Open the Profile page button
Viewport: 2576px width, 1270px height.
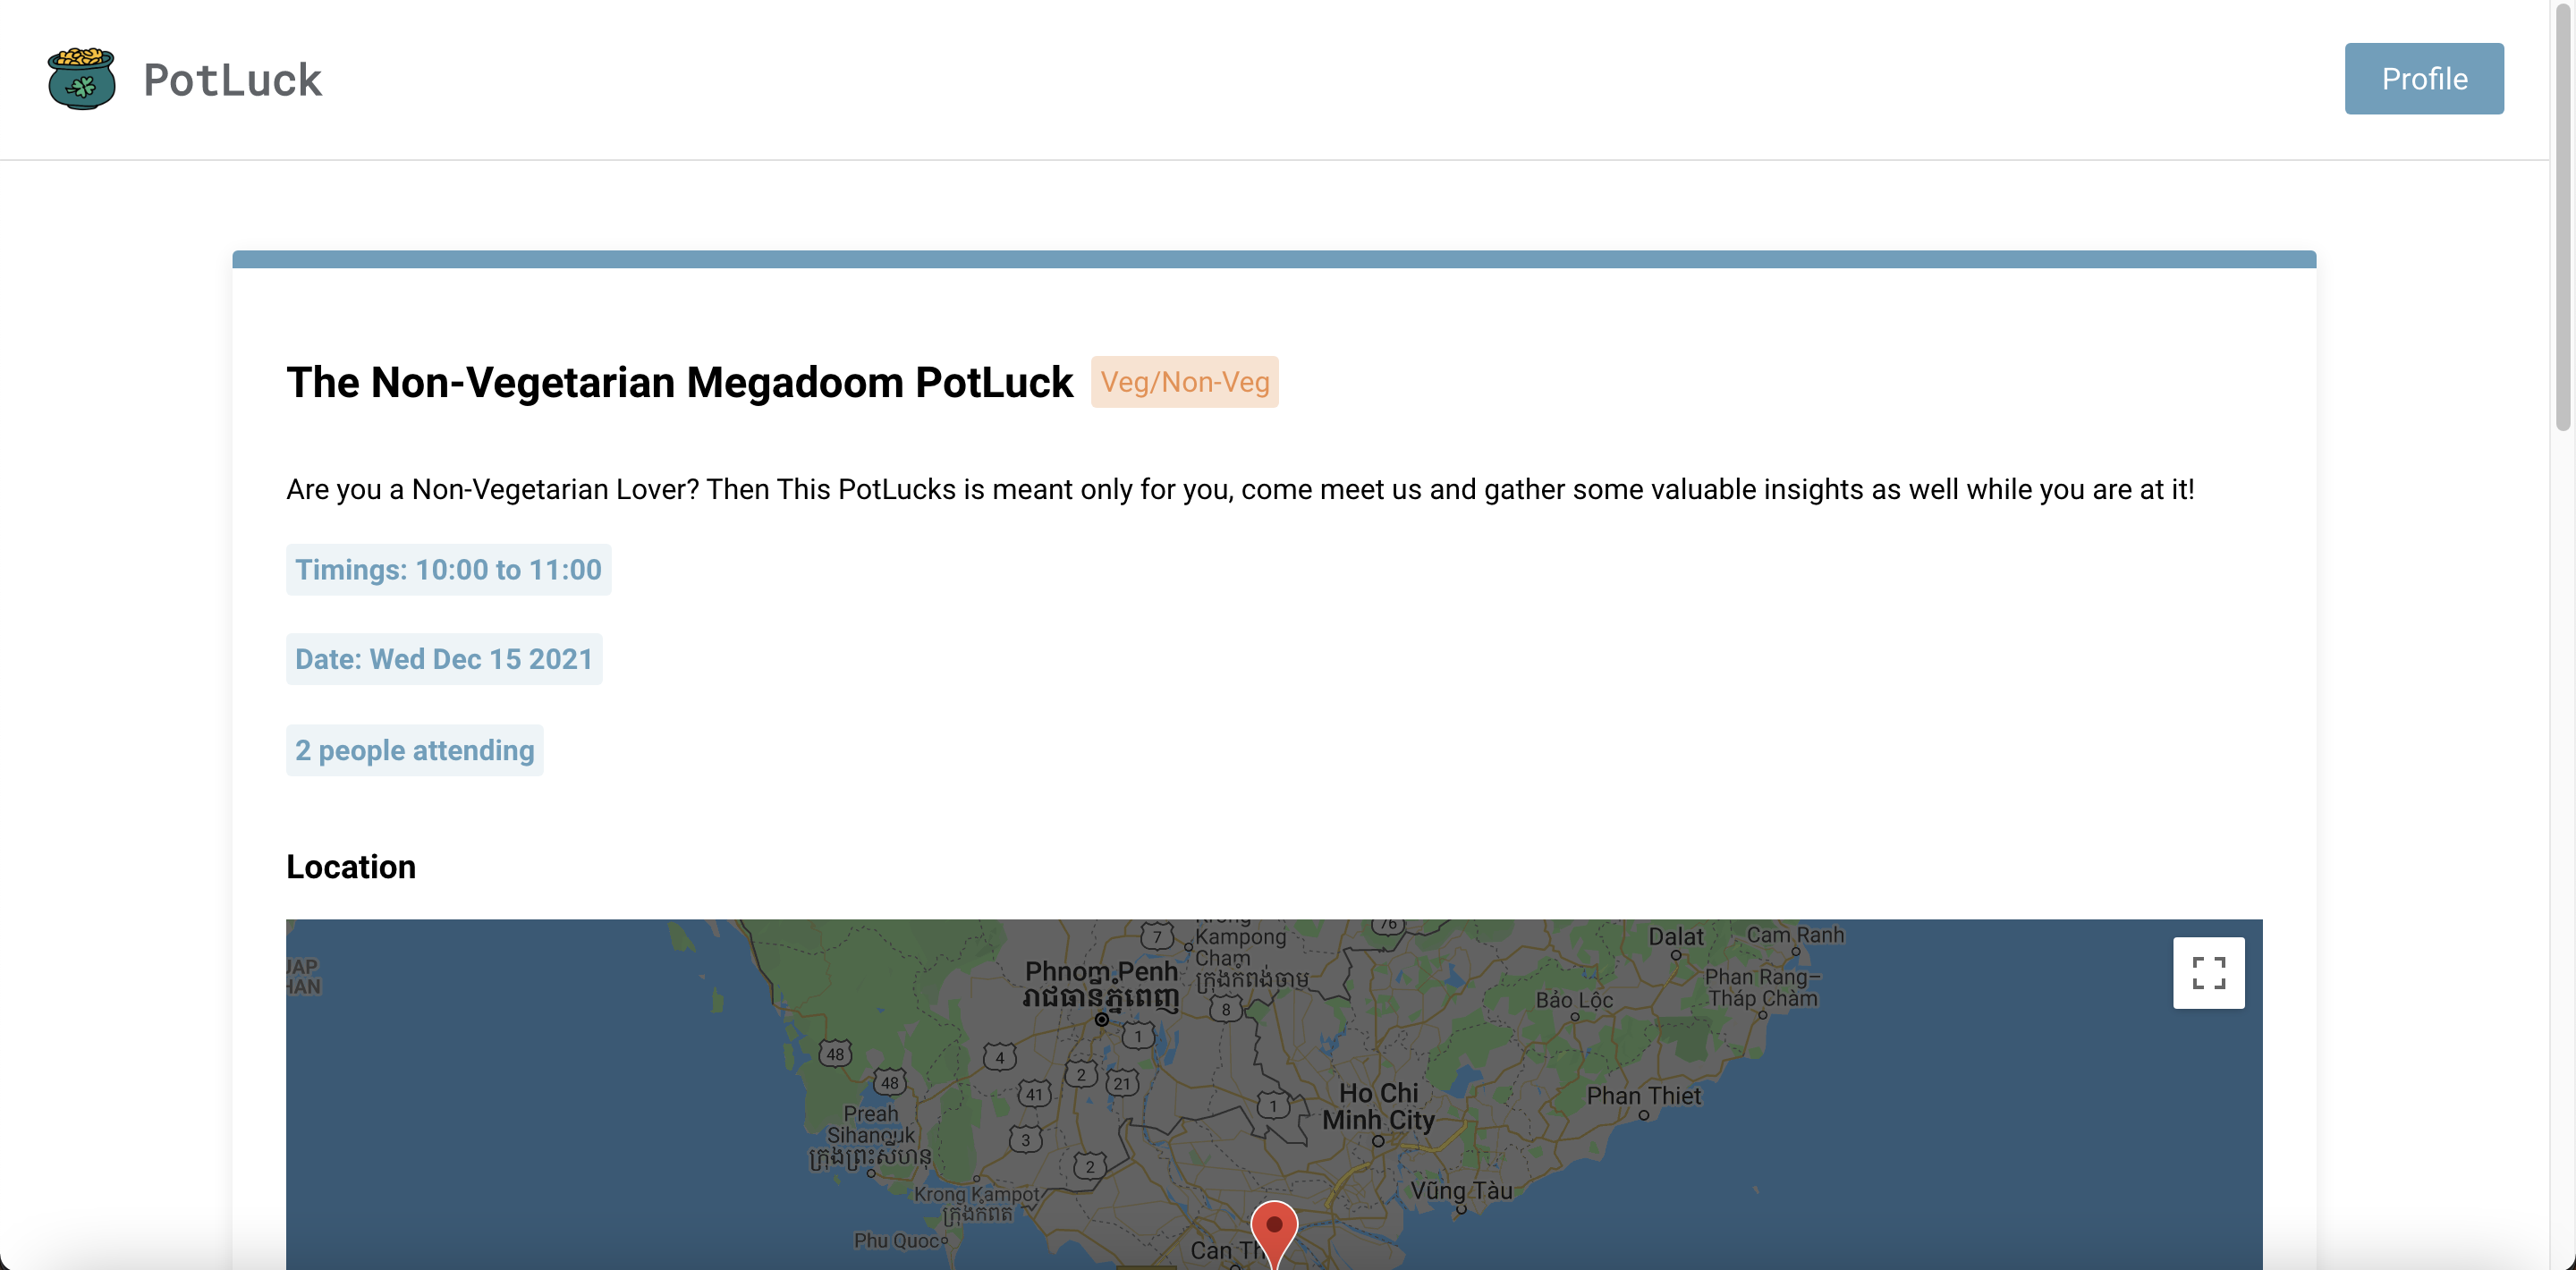(x=2422, y=79)
